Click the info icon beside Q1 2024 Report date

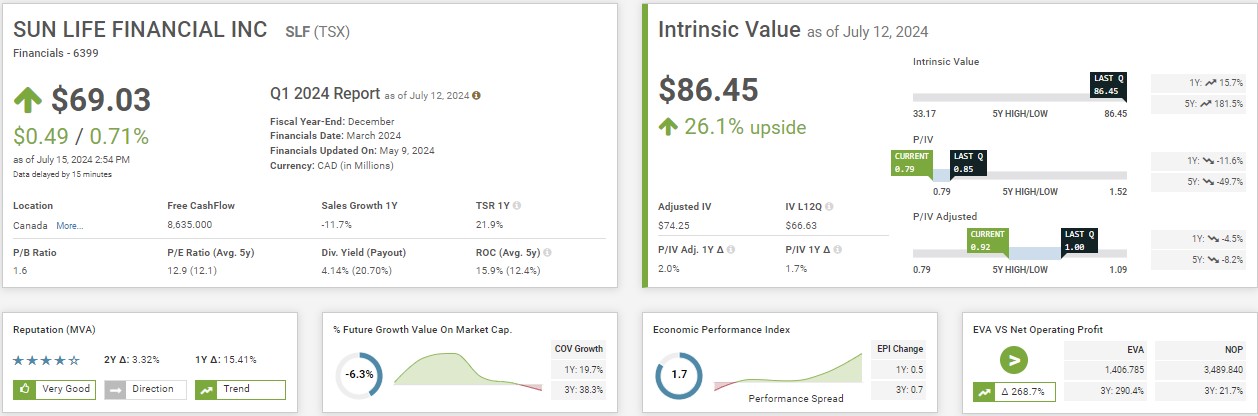476,96
